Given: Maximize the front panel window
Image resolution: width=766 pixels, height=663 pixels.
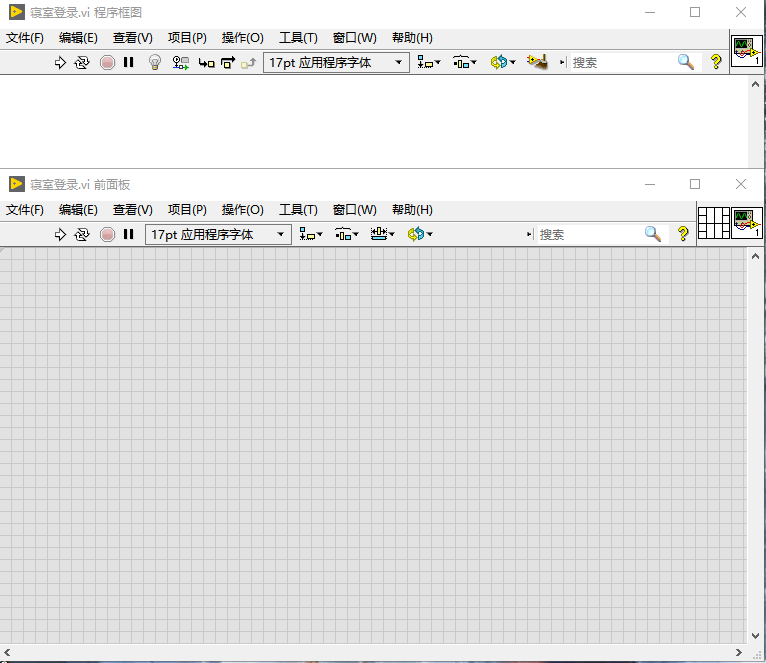Looking at the screenshot, I should point(695,184).
